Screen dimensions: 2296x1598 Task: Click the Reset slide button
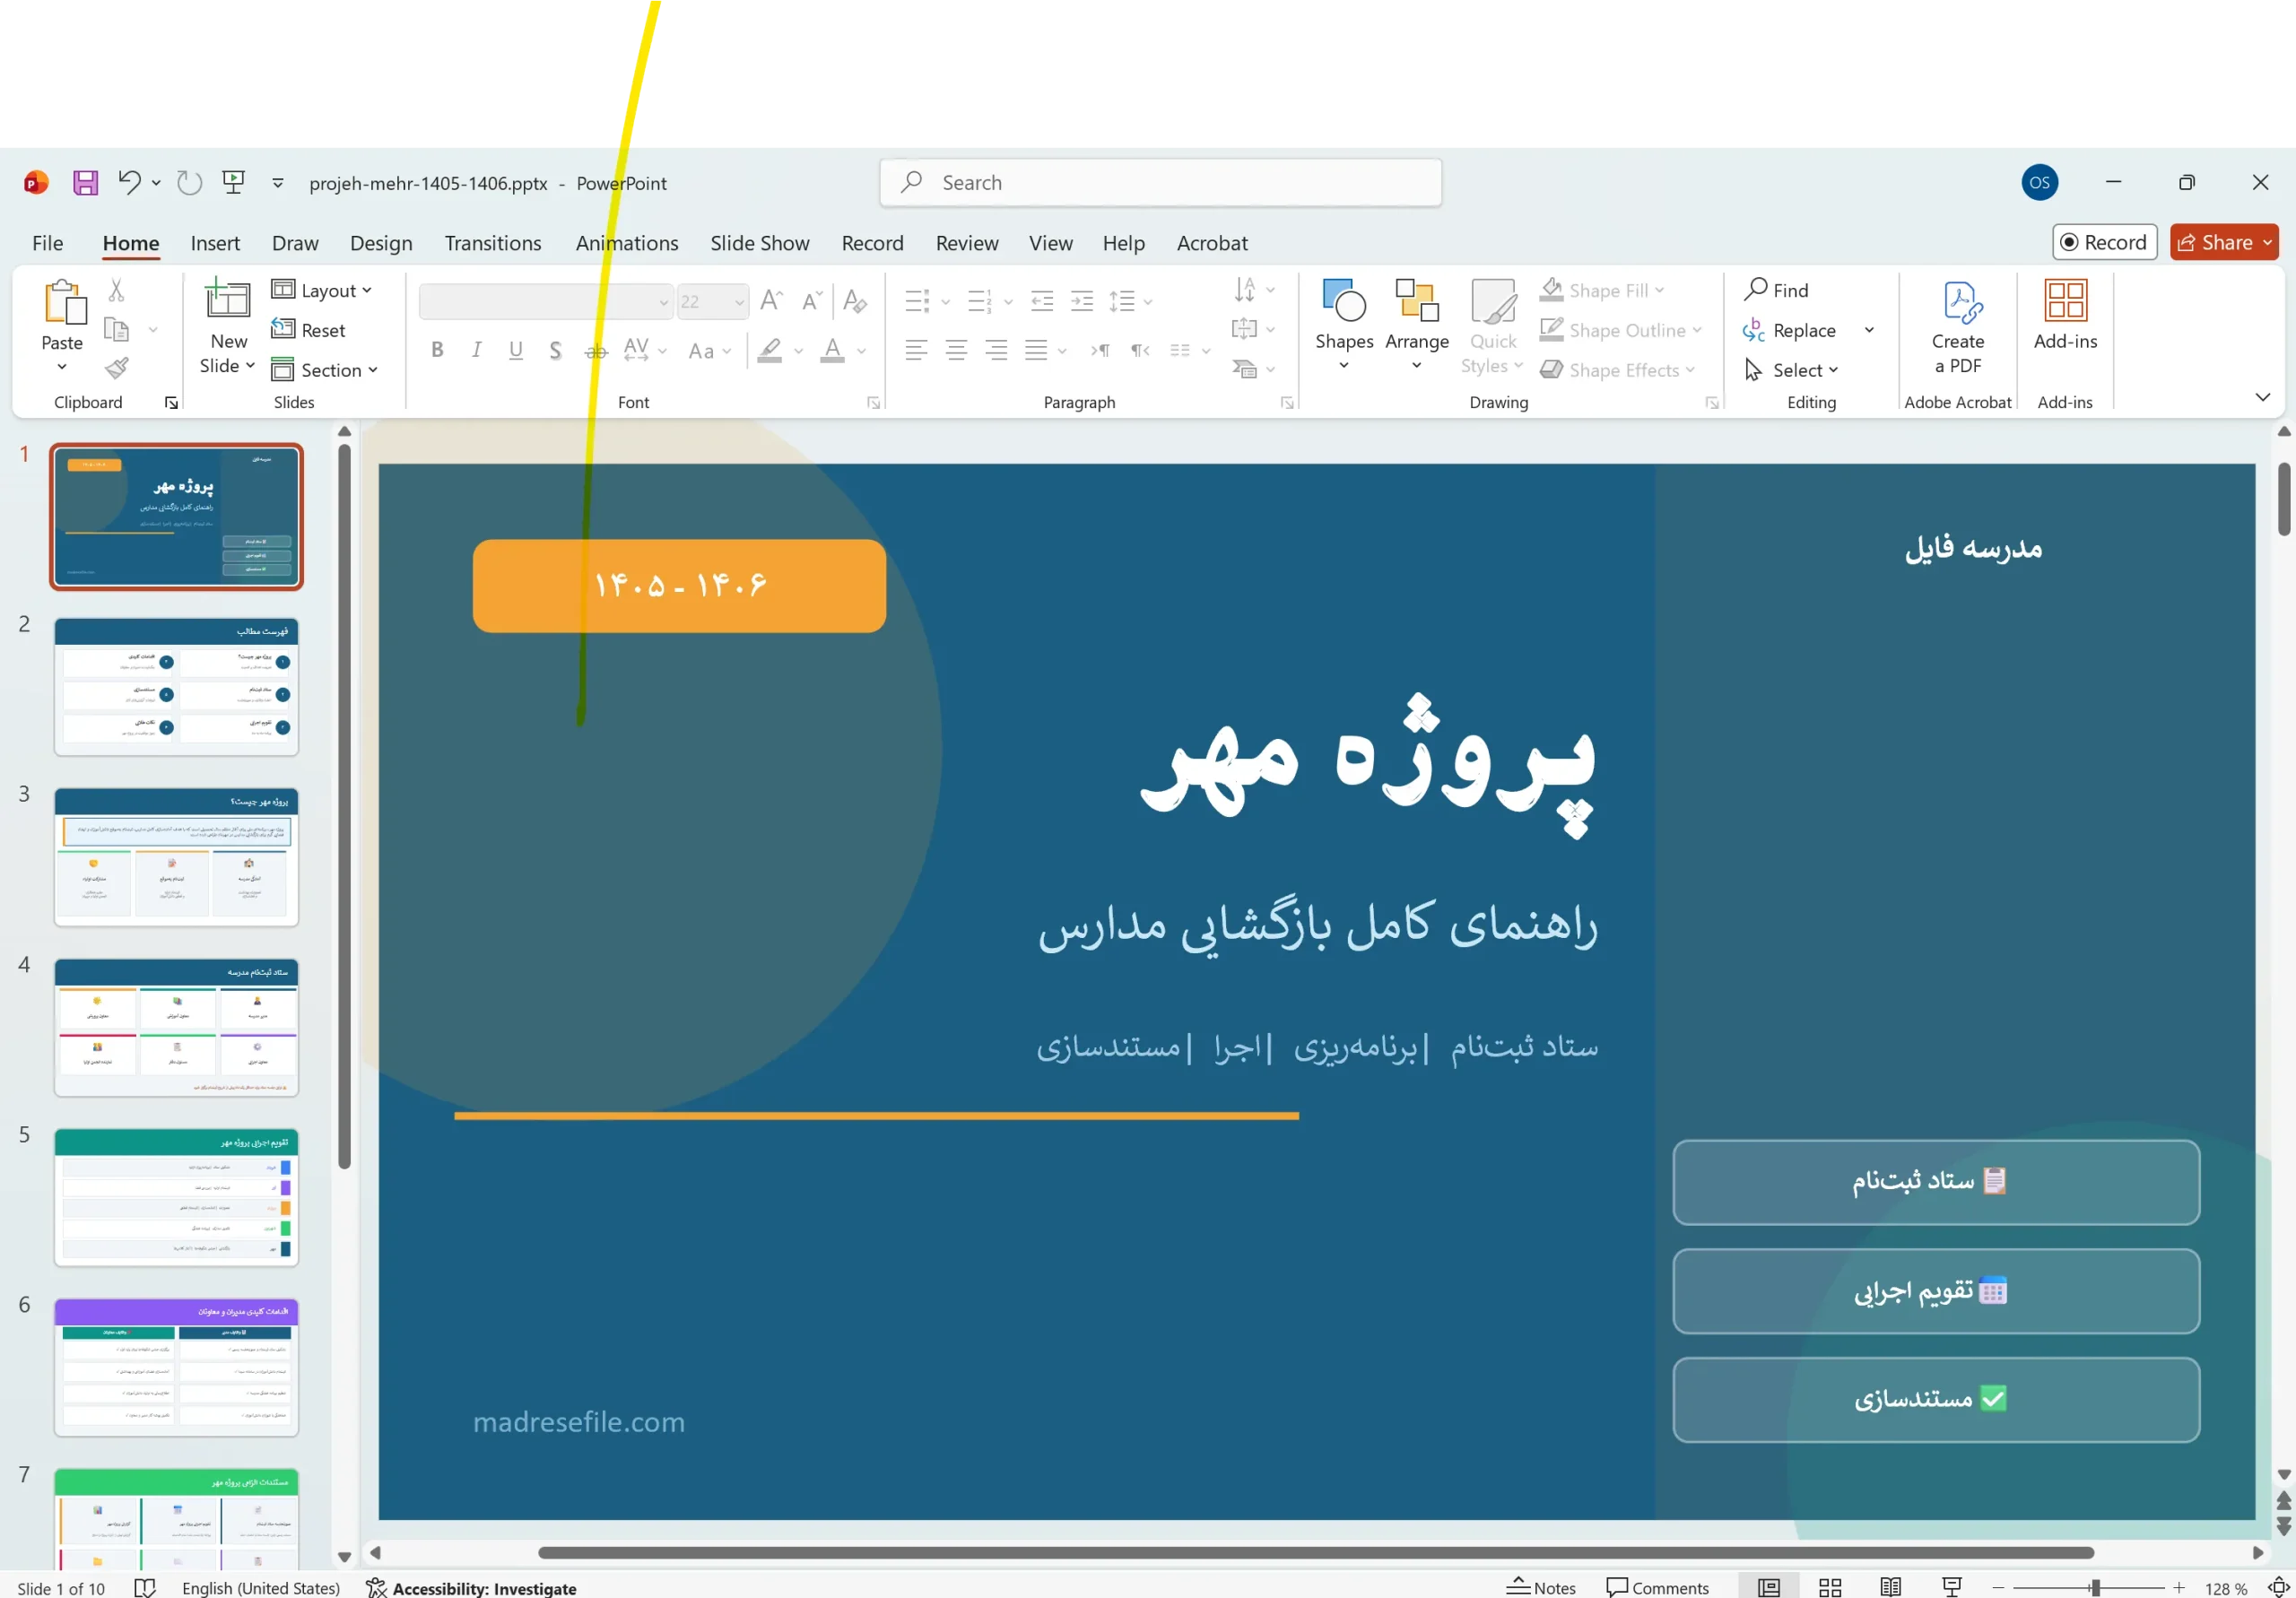[308, 330]
